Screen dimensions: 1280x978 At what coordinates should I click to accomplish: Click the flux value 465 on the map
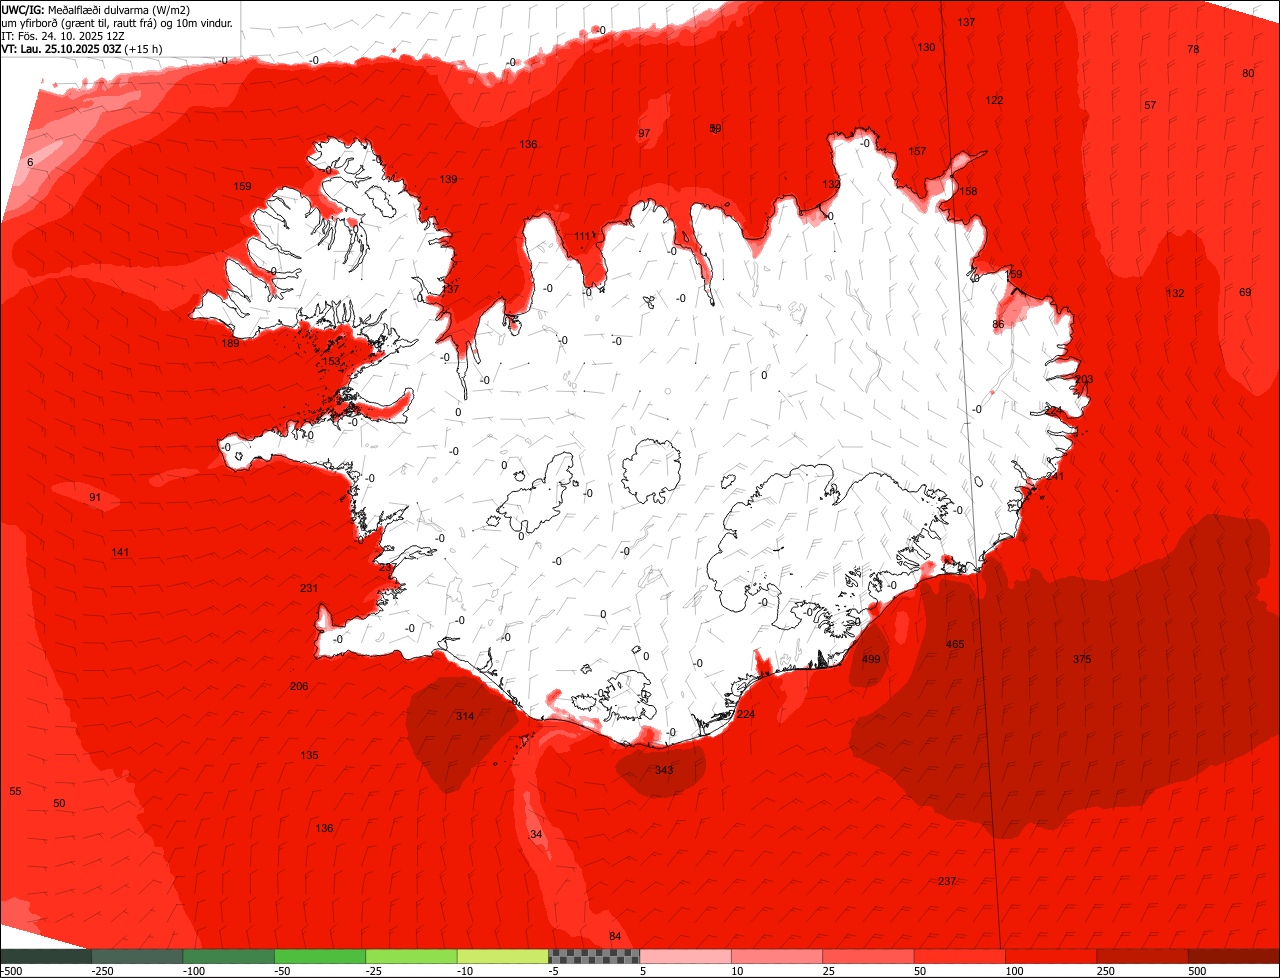(x=955, y=644)
